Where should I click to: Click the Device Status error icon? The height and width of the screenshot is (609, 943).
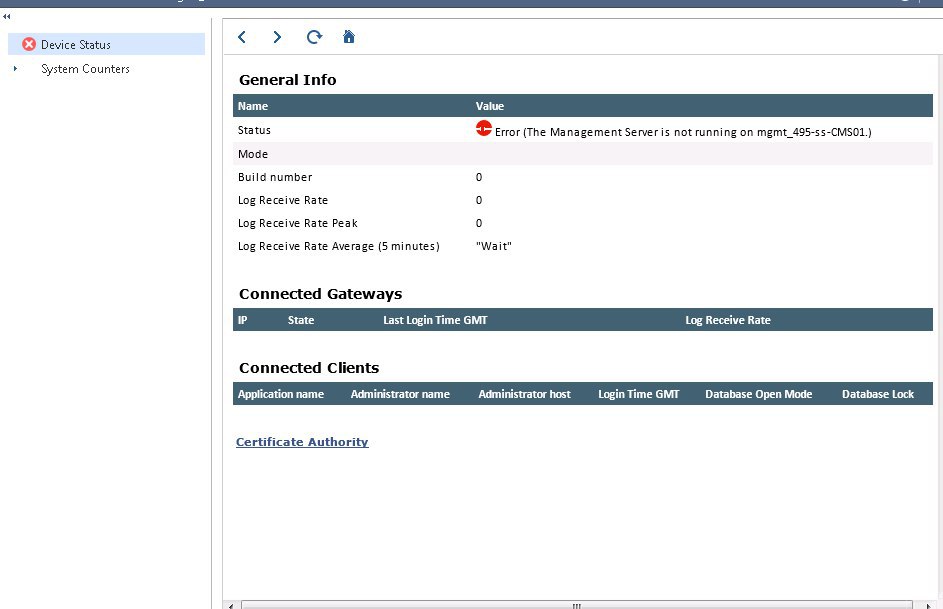tap(29, 44)
